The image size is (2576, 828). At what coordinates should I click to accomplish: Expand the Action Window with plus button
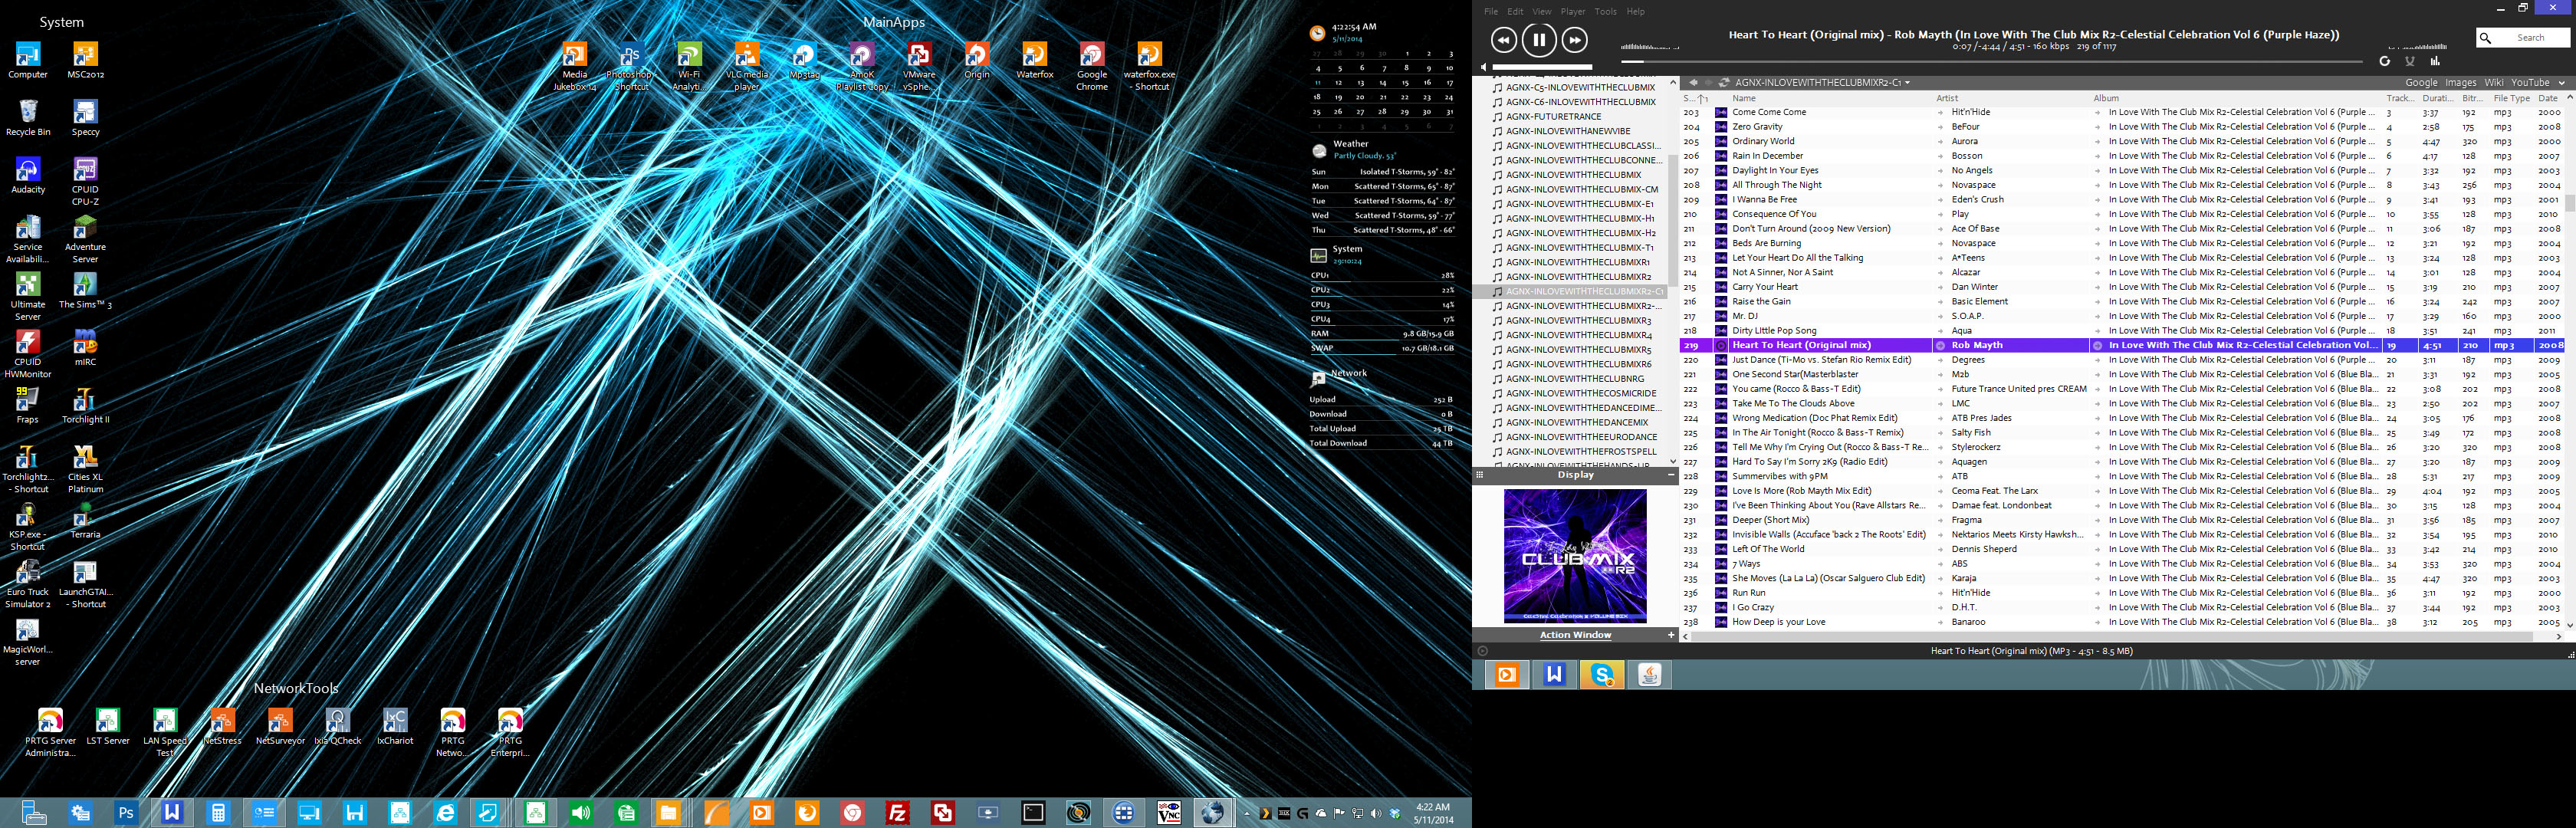point(1670,635)
